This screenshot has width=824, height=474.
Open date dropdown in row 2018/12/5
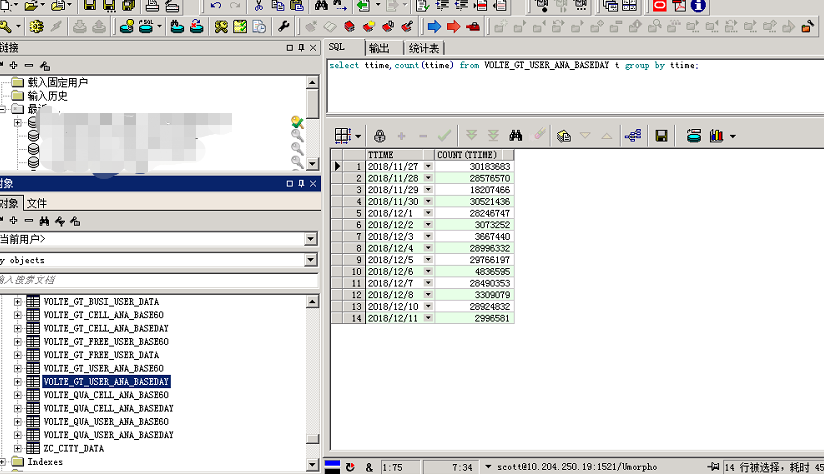(428, 260)
